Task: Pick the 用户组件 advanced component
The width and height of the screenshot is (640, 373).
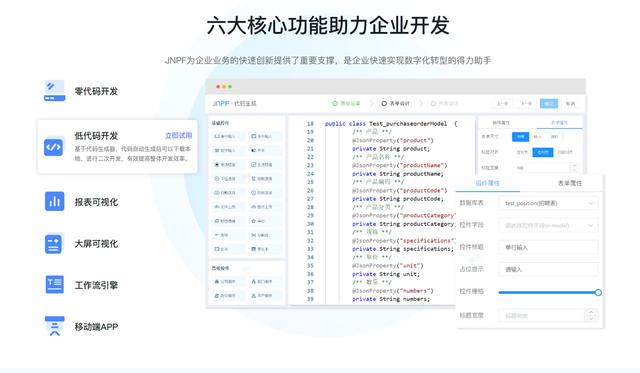Action: pyautogui.click(x=265, y=295)
